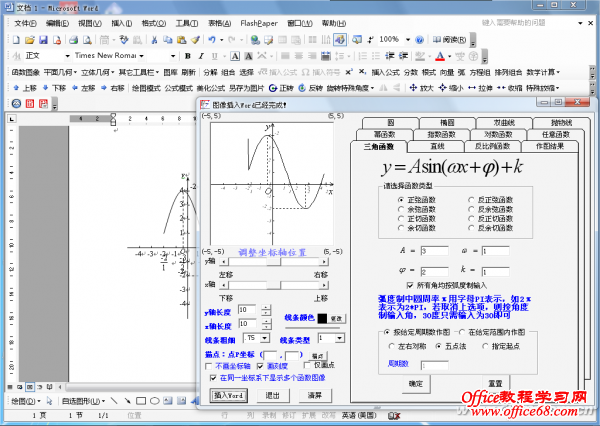This screenshot has width=600, height=426.
Task: Click the underline formatting icon
Action: 214,56
